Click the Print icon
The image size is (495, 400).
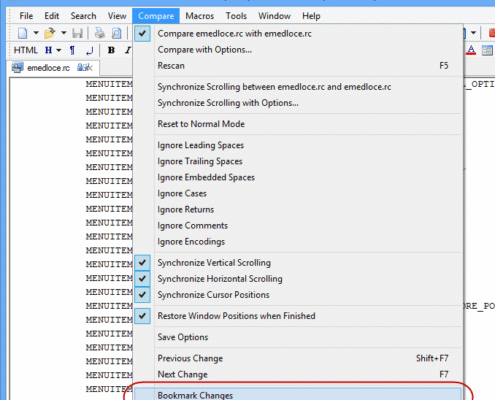pos(100,33)
